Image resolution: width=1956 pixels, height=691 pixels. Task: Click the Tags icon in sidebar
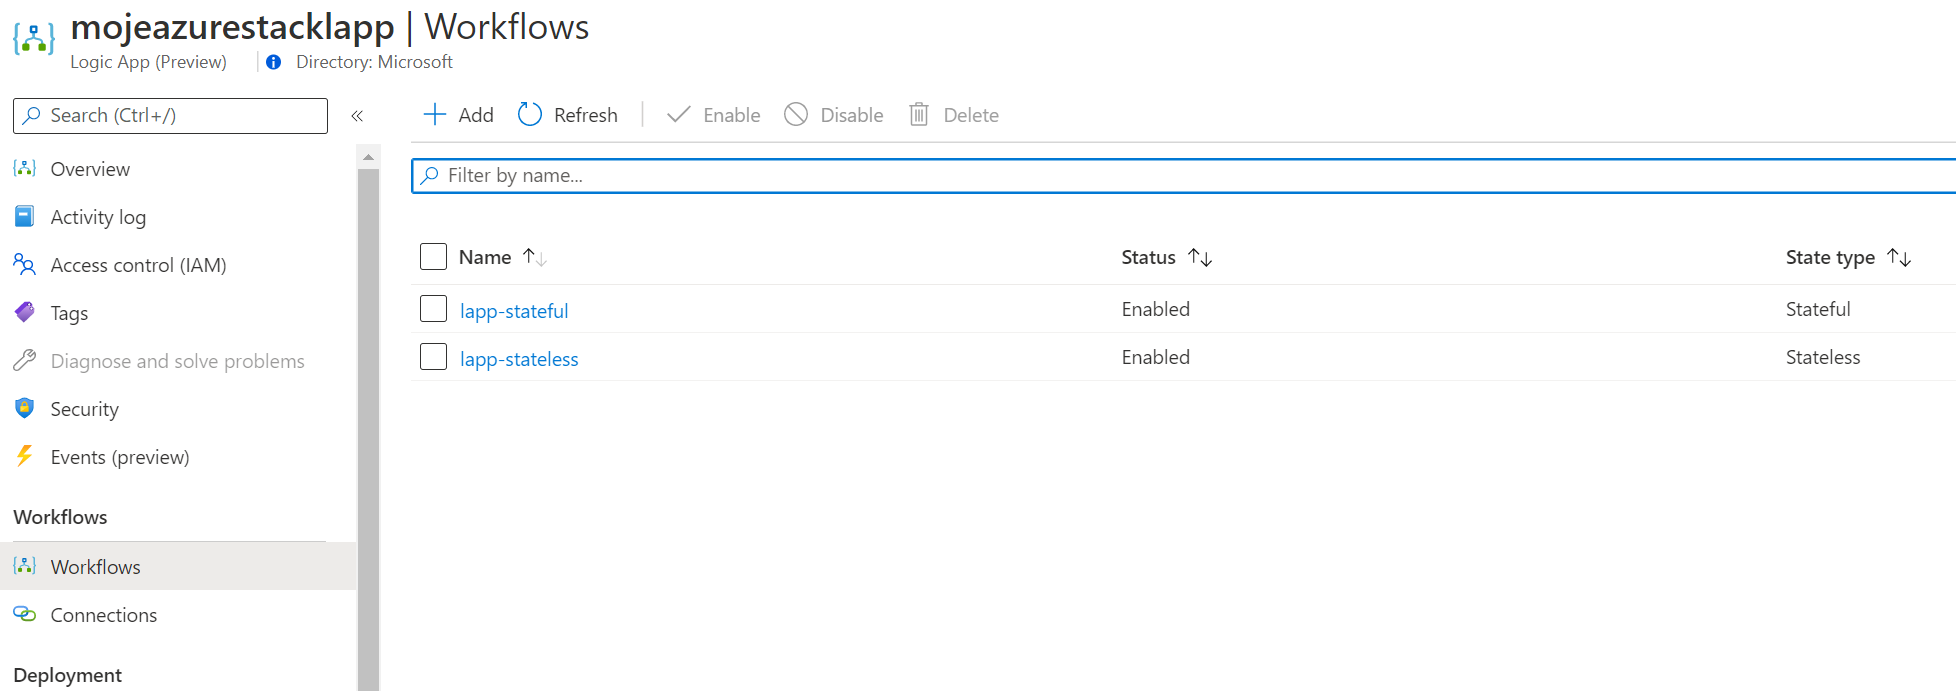click(25, 313)
